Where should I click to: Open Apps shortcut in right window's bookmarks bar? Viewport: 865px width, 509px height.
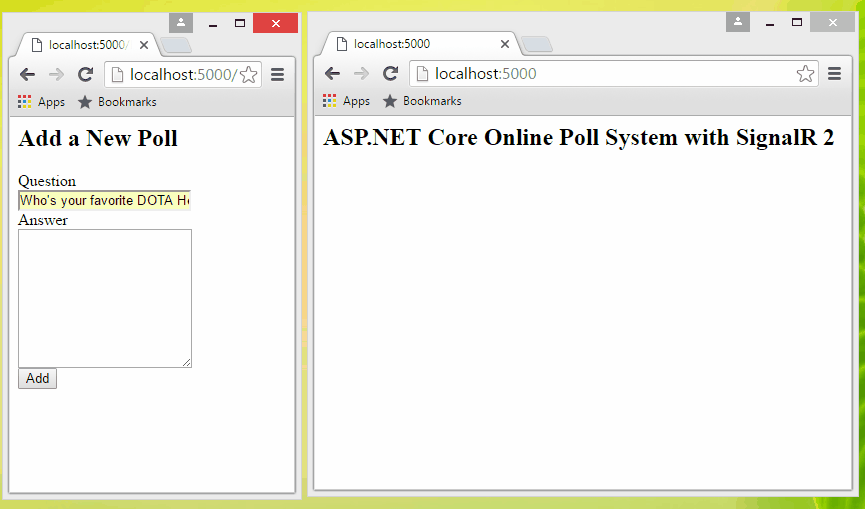[x=346, y=101]
